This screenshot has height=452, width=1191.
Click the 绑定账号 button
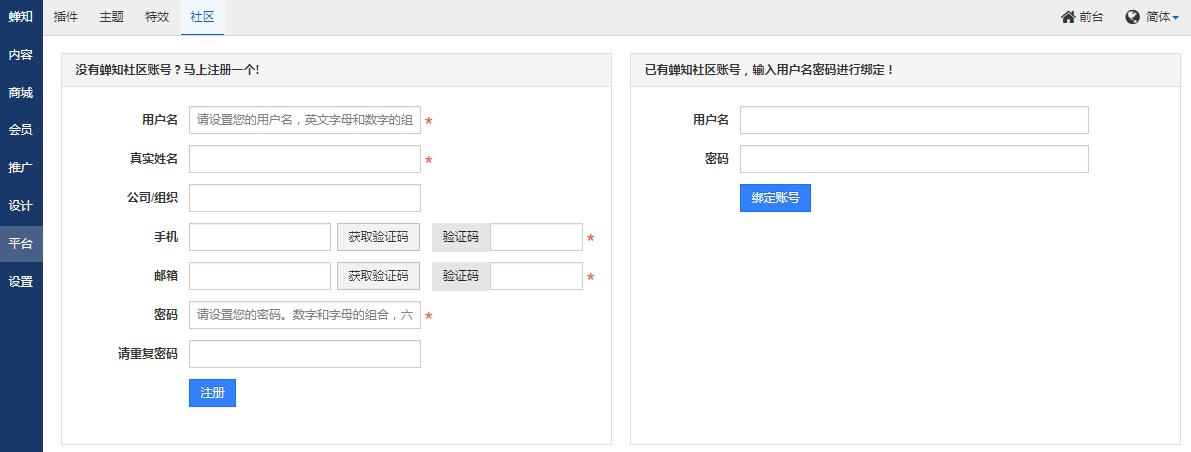776,198
